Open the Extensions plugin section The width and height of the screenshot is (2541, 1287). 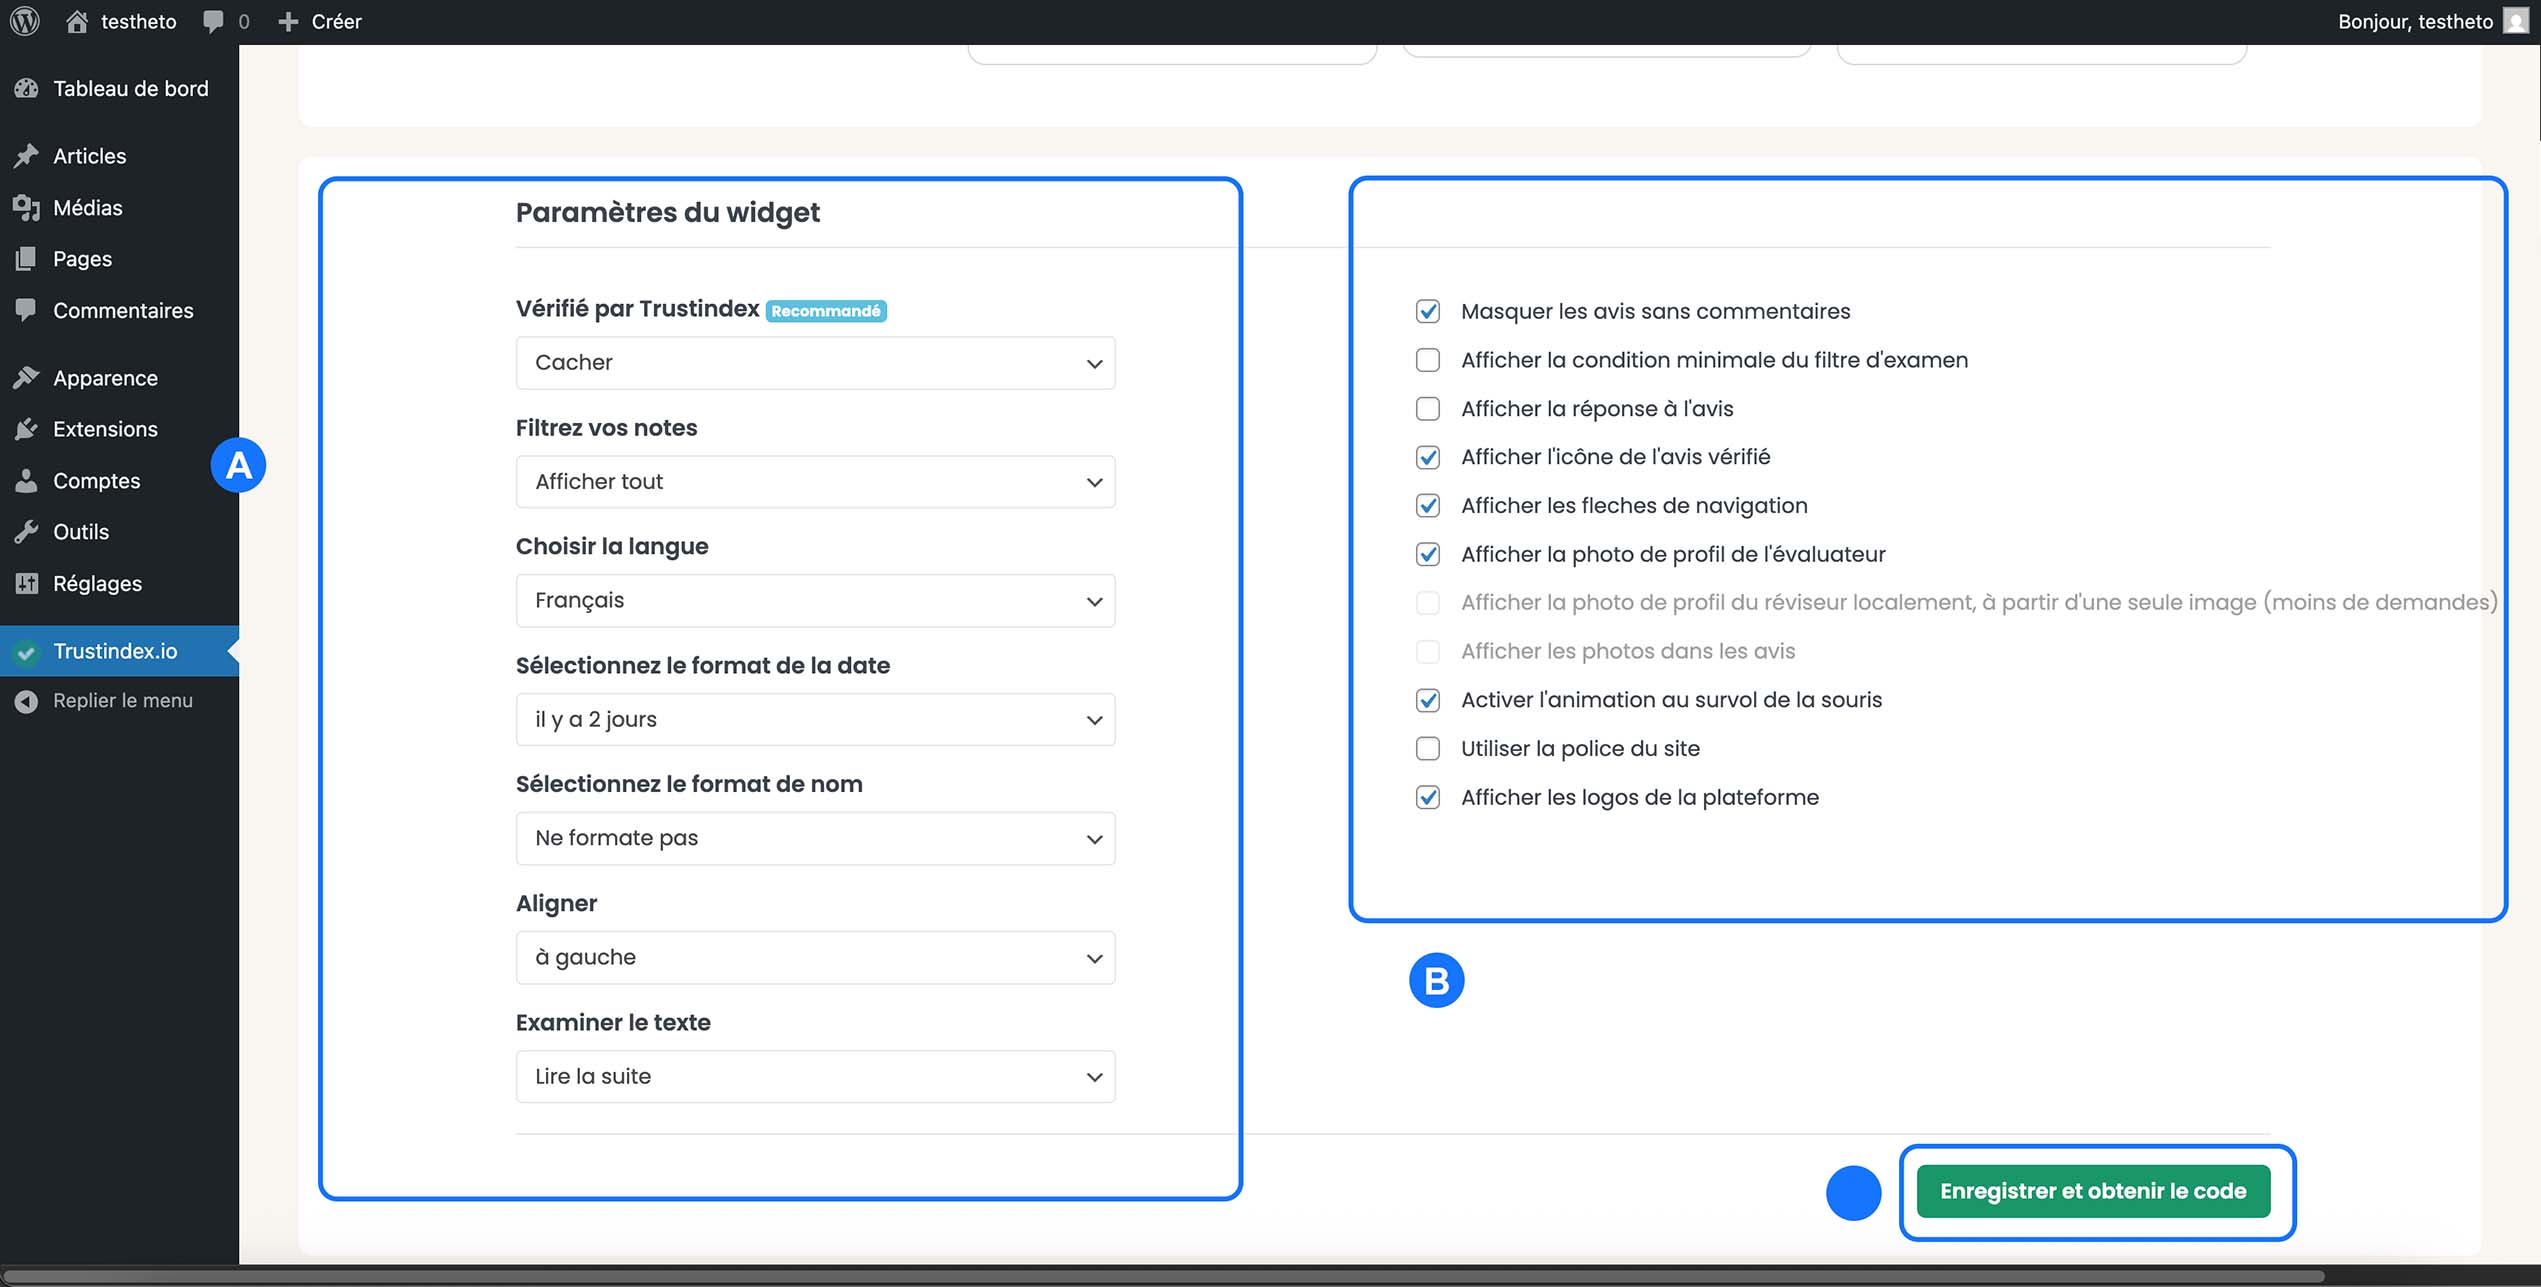pos(105,429)
